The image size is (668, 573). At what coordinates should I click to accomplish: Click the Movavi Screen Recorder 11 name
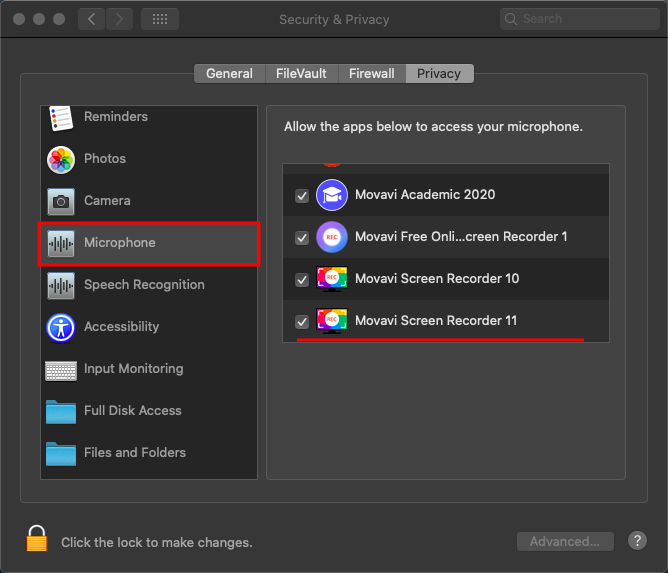point(436,320)
